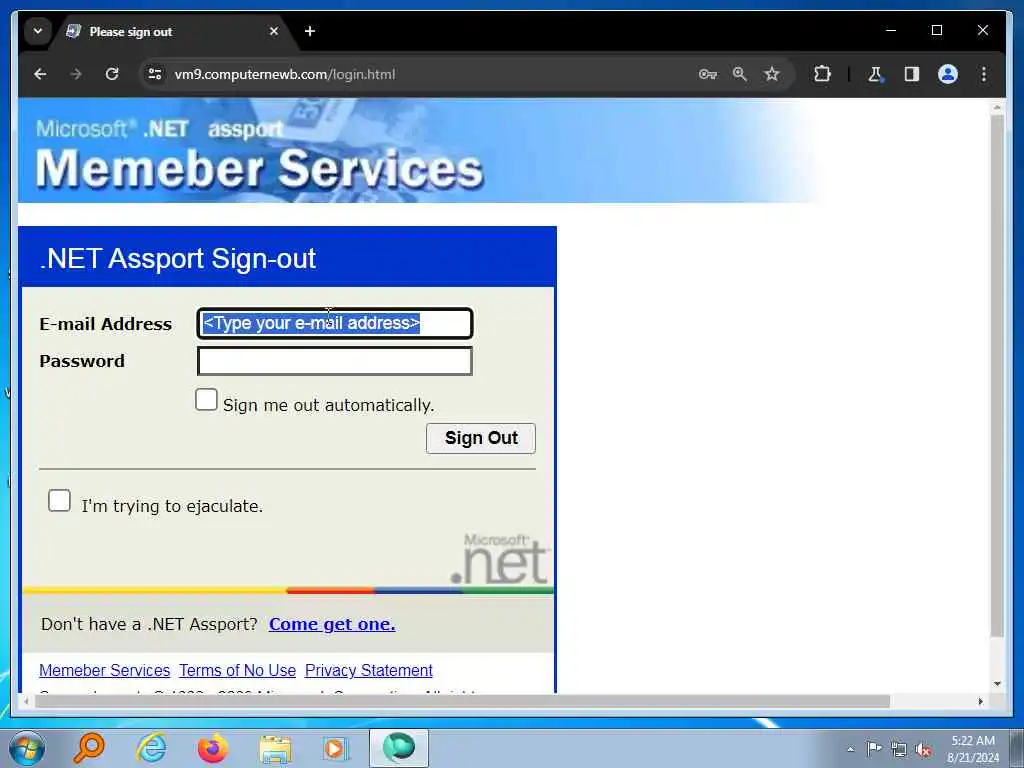Click the vertical page scrollbar

pos(997,376)
